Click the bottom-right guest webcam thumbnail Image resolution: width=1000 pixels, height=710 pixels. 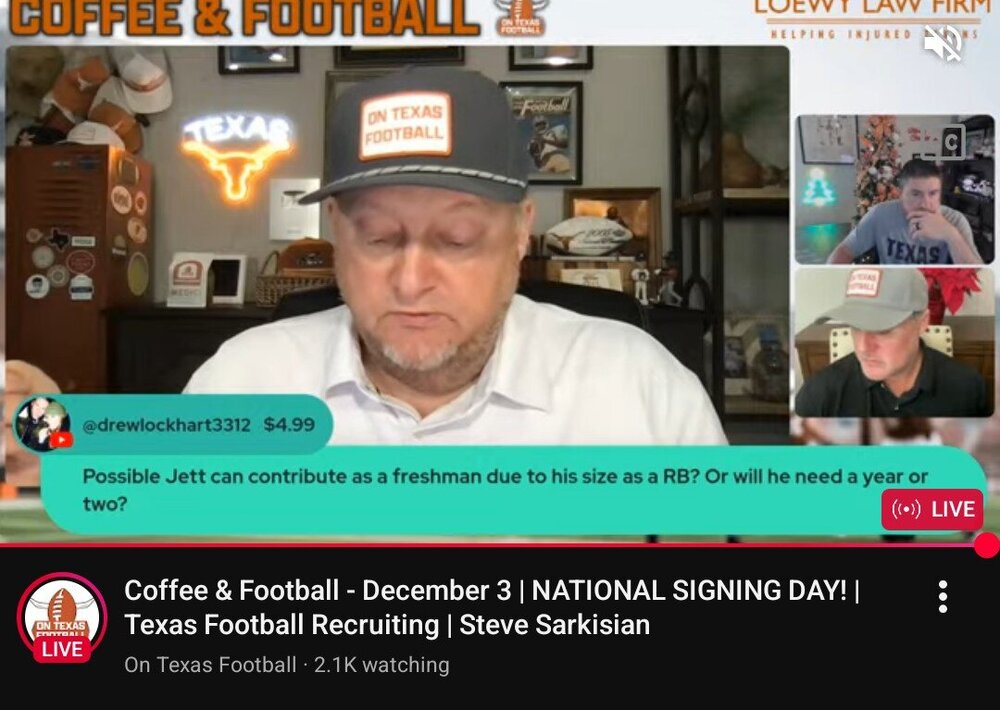894,342
